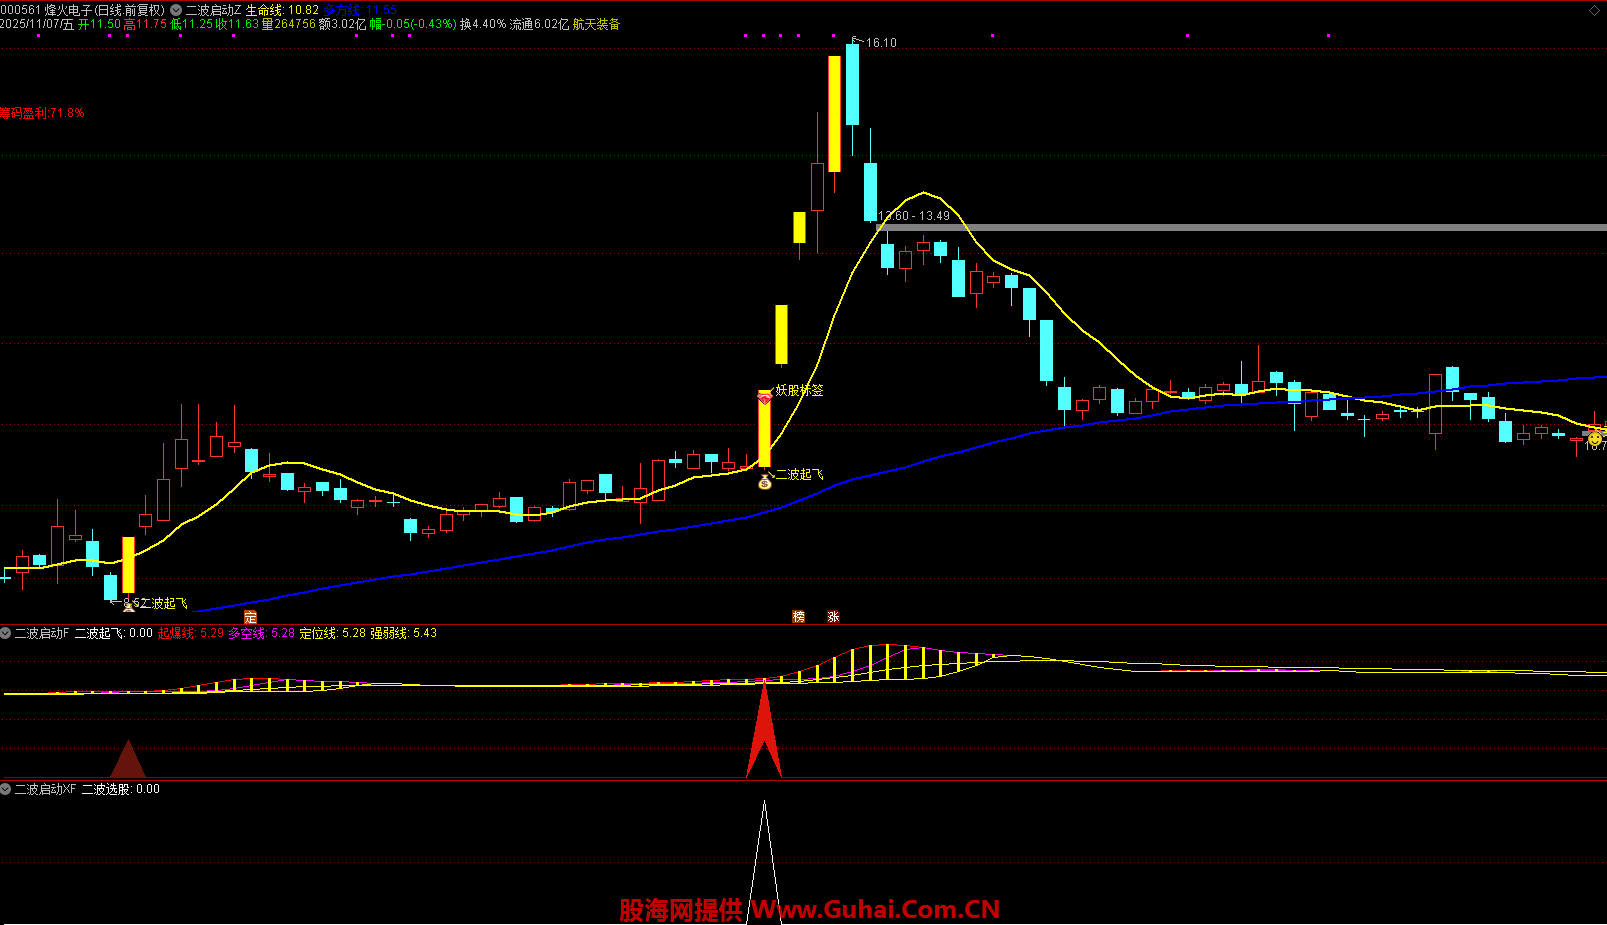
Task: Open the www.Guhai.Com.CN watermark link
Action: [875, 909]
